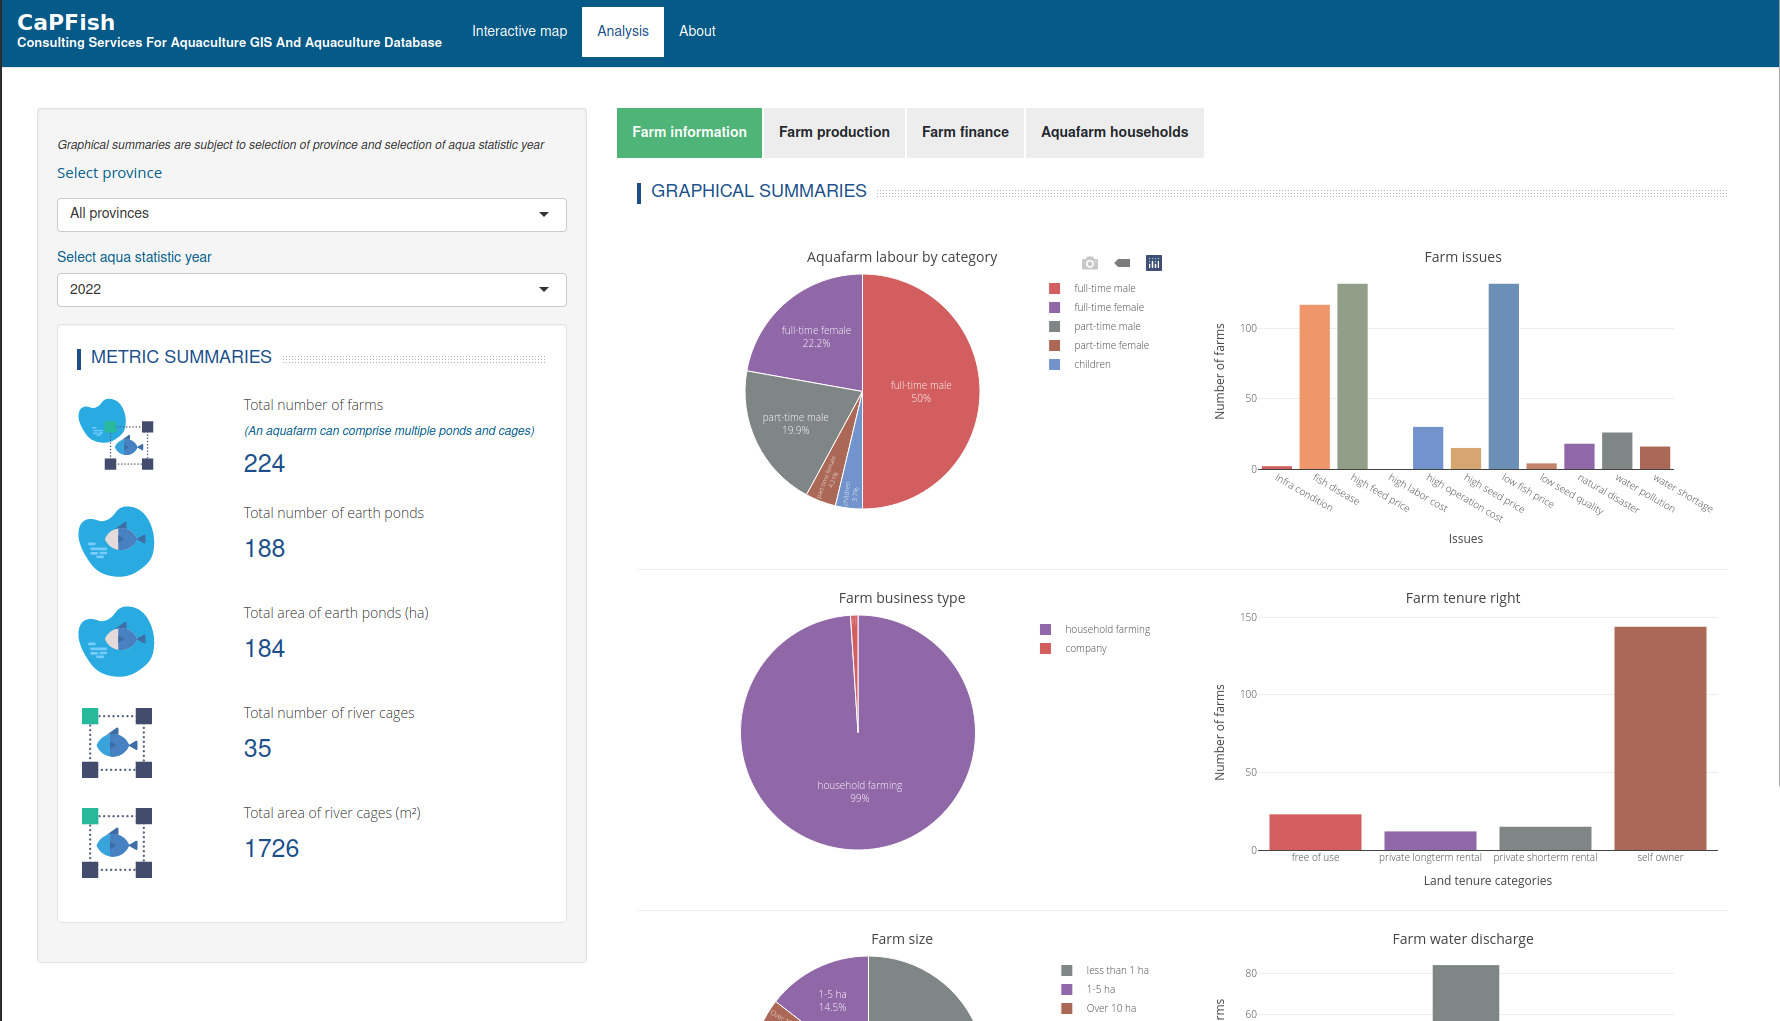Click the CaPFish logo in the header
The width and height of the screenshot is (1780, 1021).
tap(66, 21)
